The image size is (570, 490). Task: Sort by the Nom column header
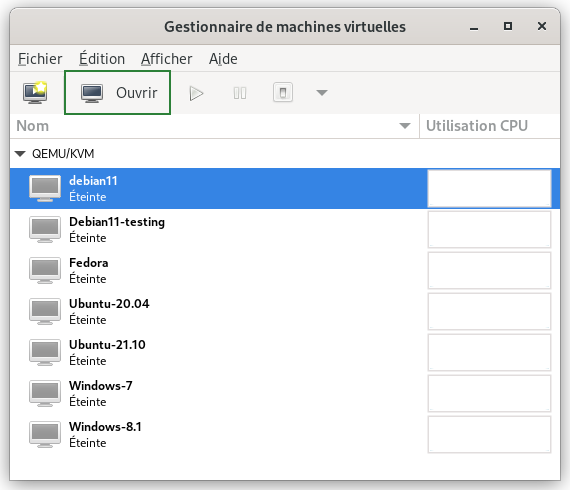(214, 126)
